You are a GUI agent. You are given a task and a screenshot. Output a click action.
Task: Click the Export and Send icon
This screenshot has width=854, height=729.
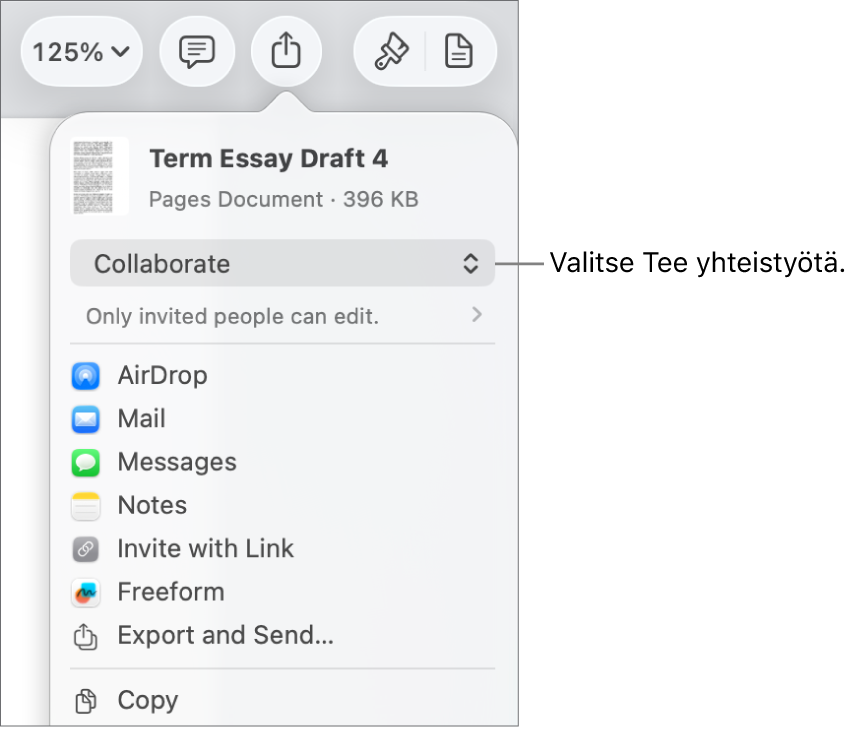86,636
